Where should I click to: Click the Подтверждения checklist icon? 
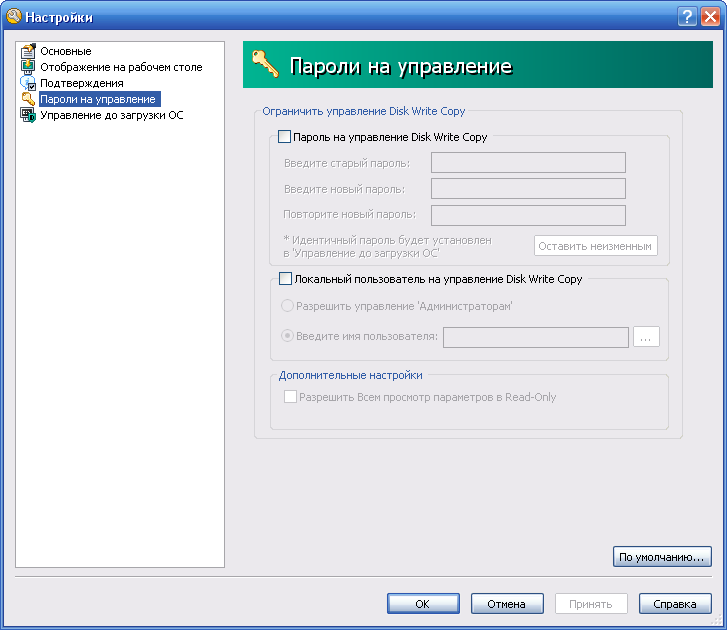[28, 83]
